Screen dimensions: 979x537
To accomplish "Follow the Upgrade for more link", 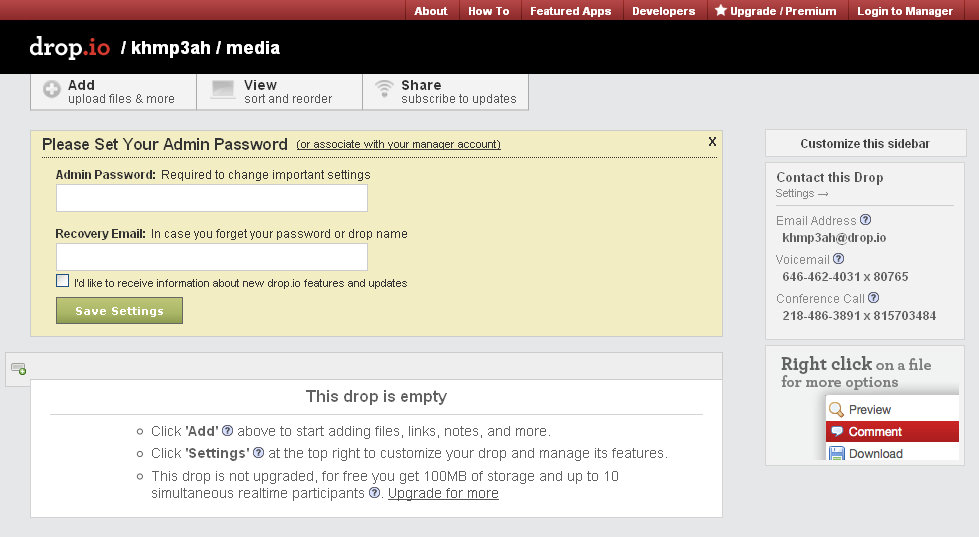I will pos(443,493).
